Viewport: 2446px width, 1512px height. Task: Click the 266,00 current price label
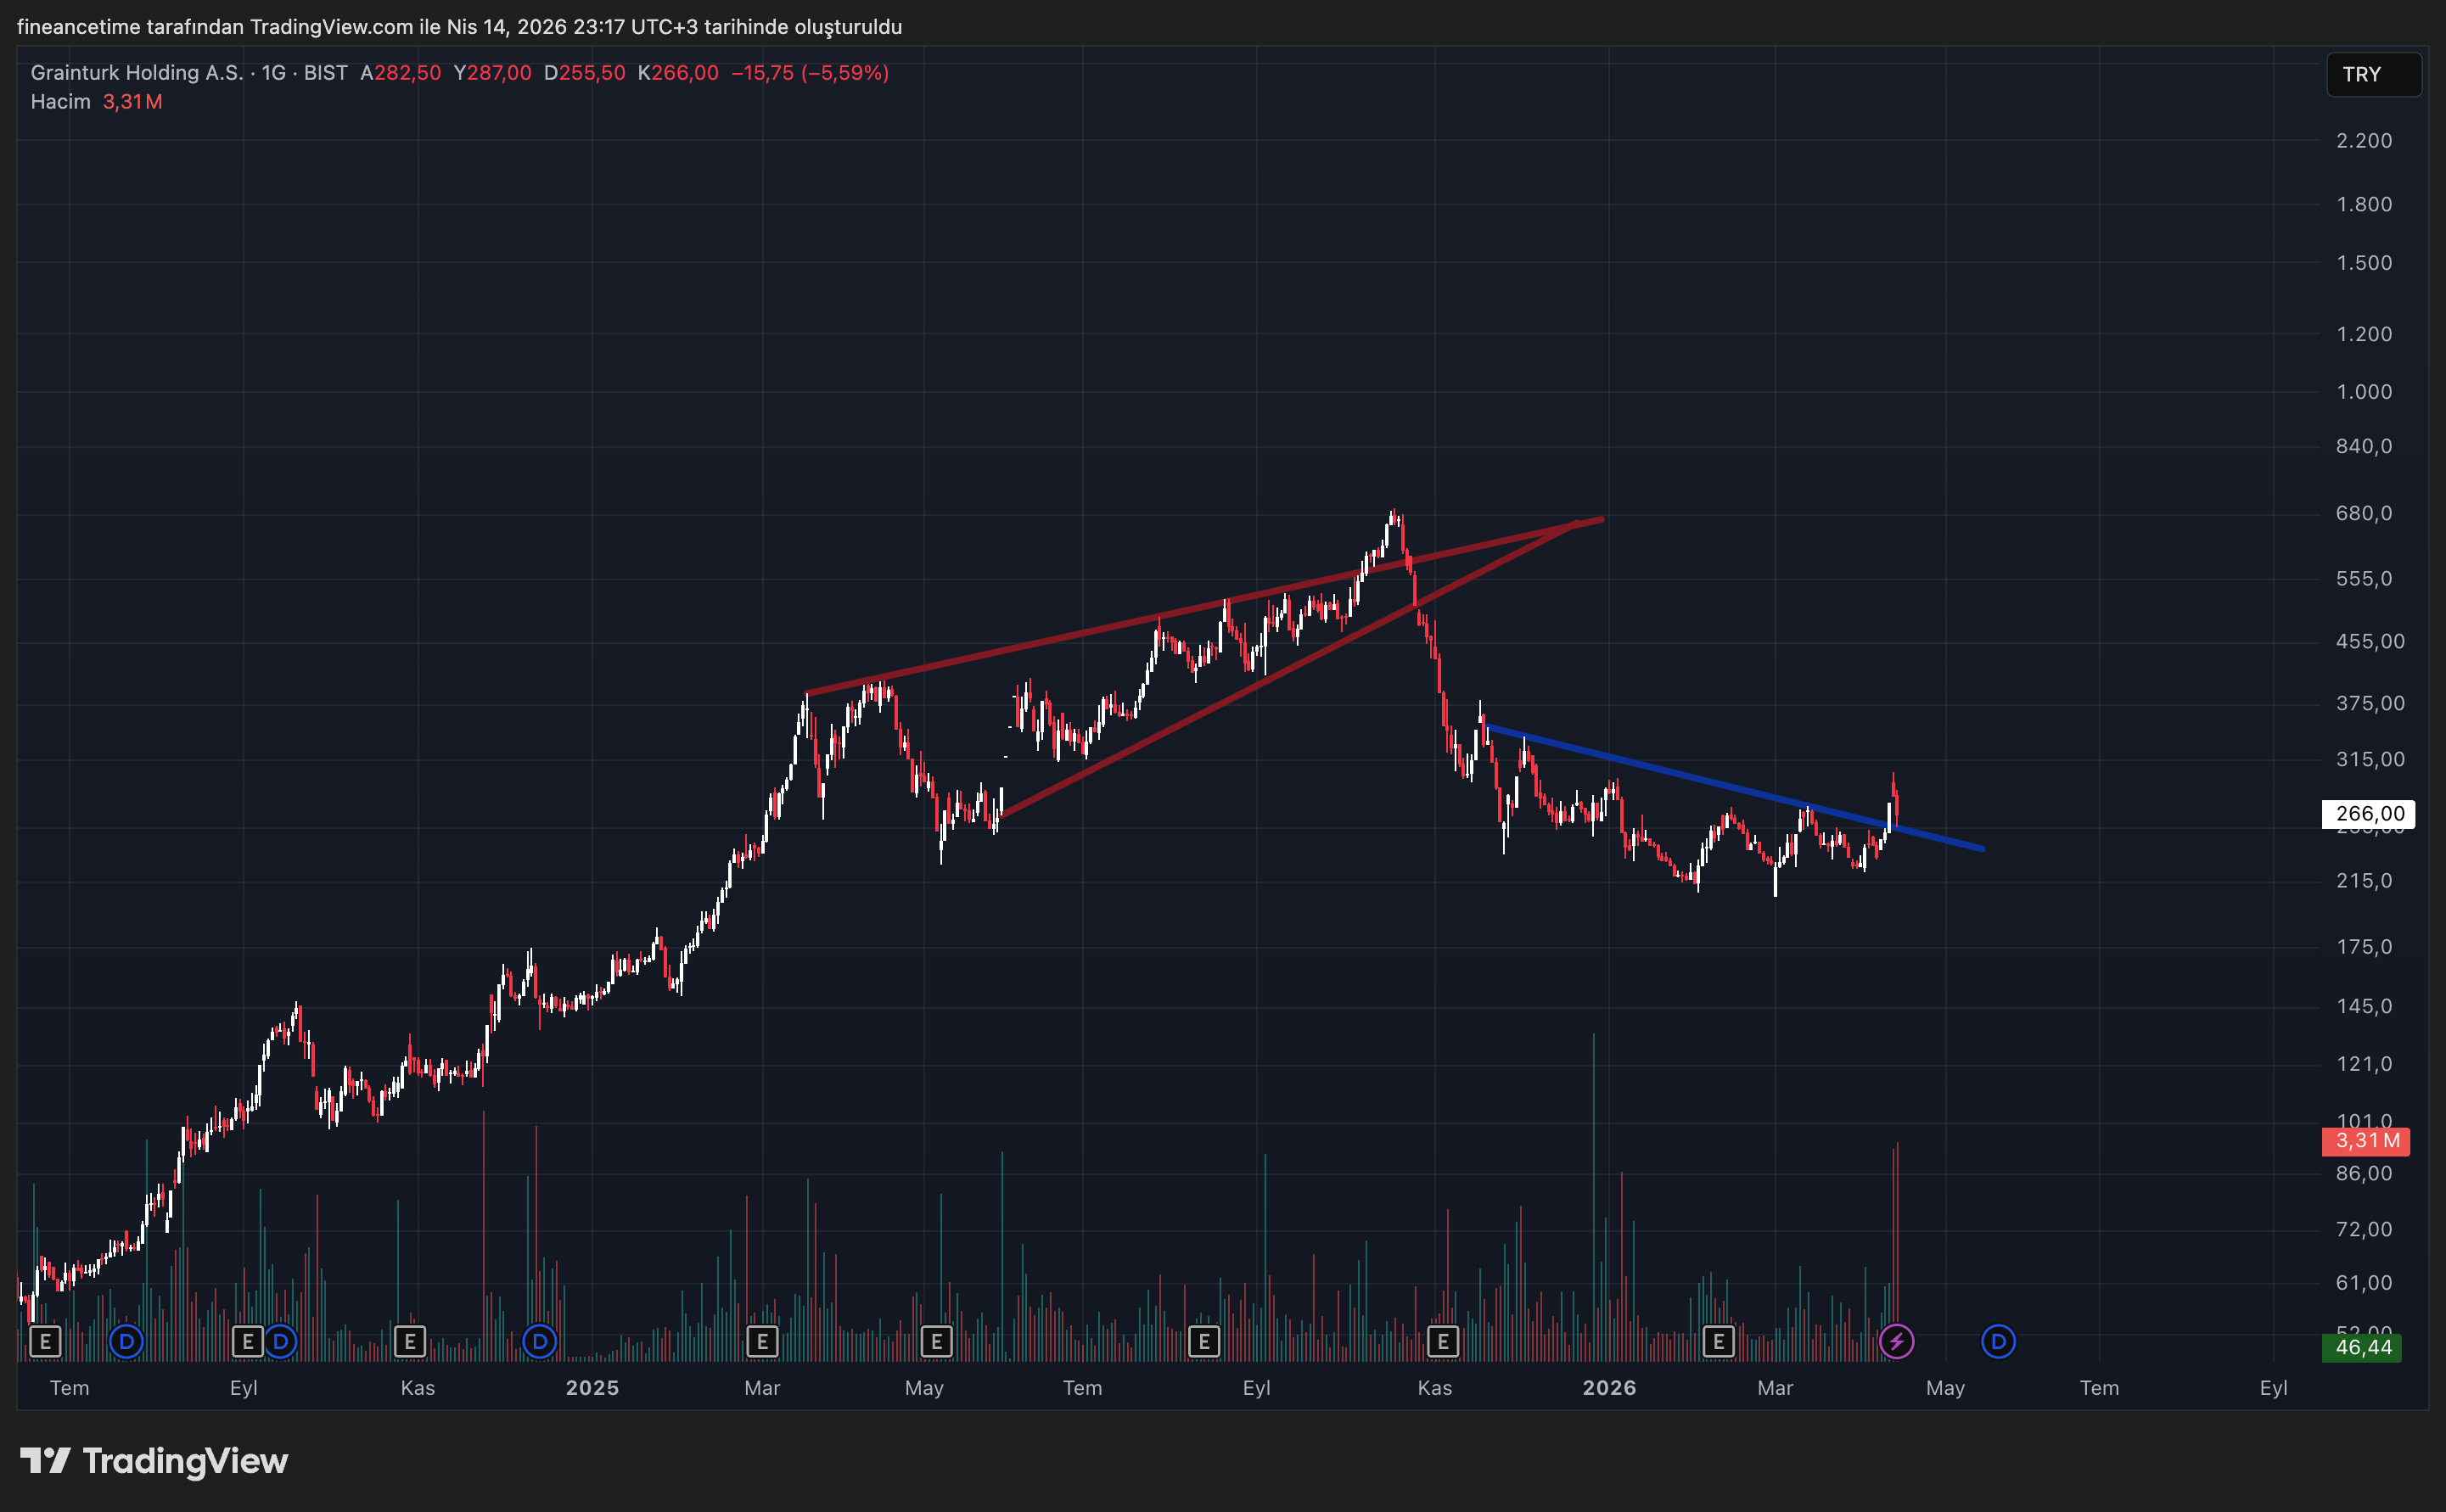(x=2367, y=813)
